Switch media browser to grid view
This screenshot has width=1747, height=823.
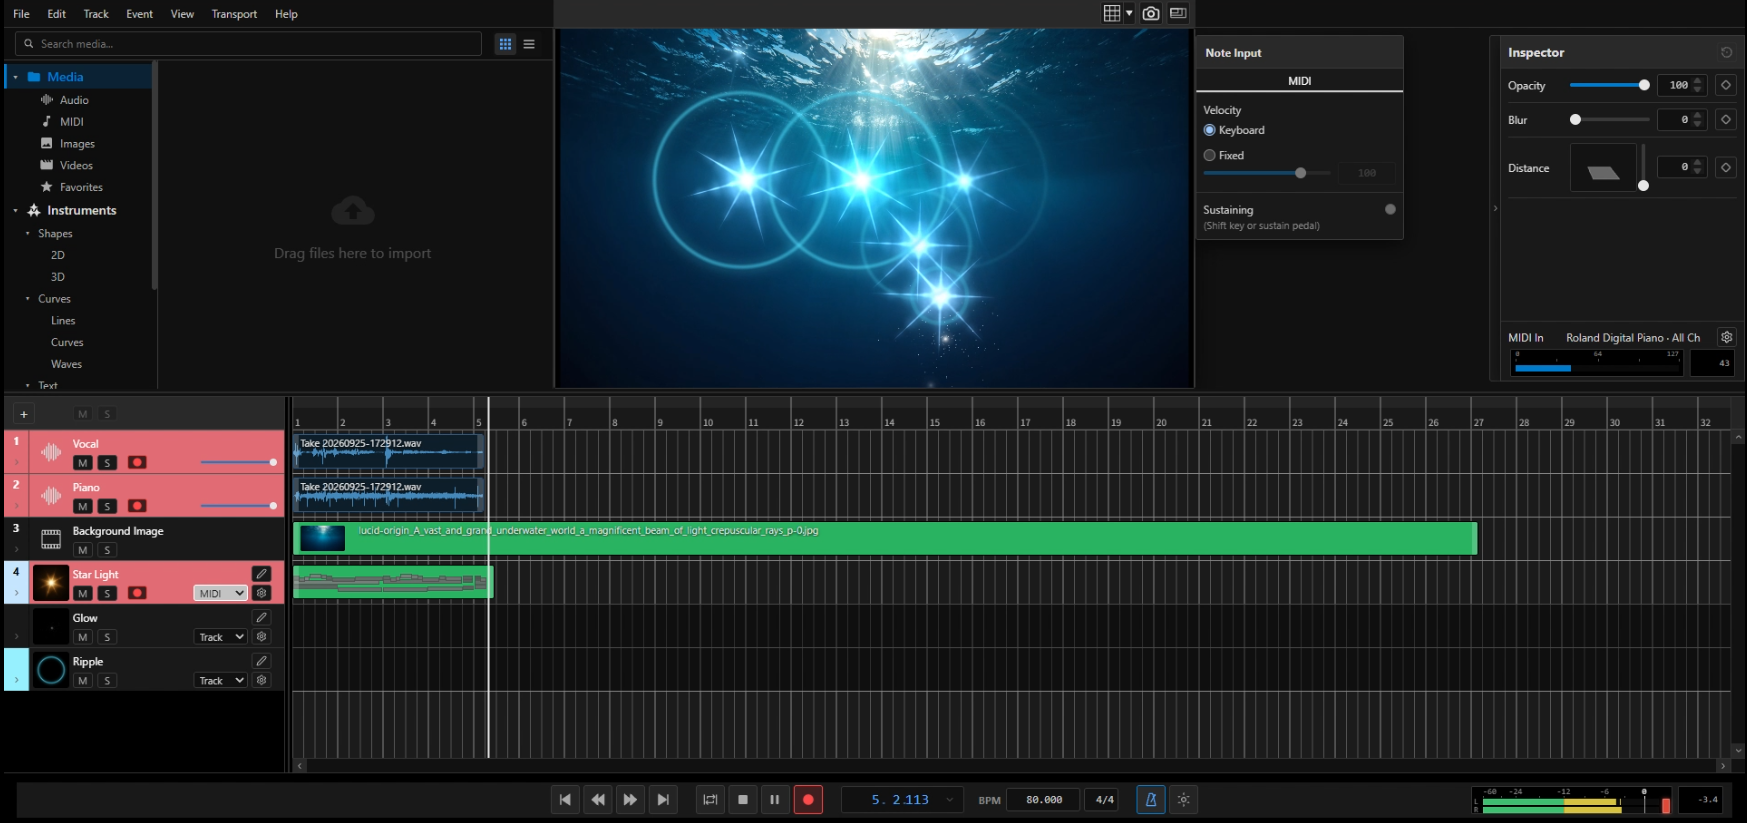point(505,44)
